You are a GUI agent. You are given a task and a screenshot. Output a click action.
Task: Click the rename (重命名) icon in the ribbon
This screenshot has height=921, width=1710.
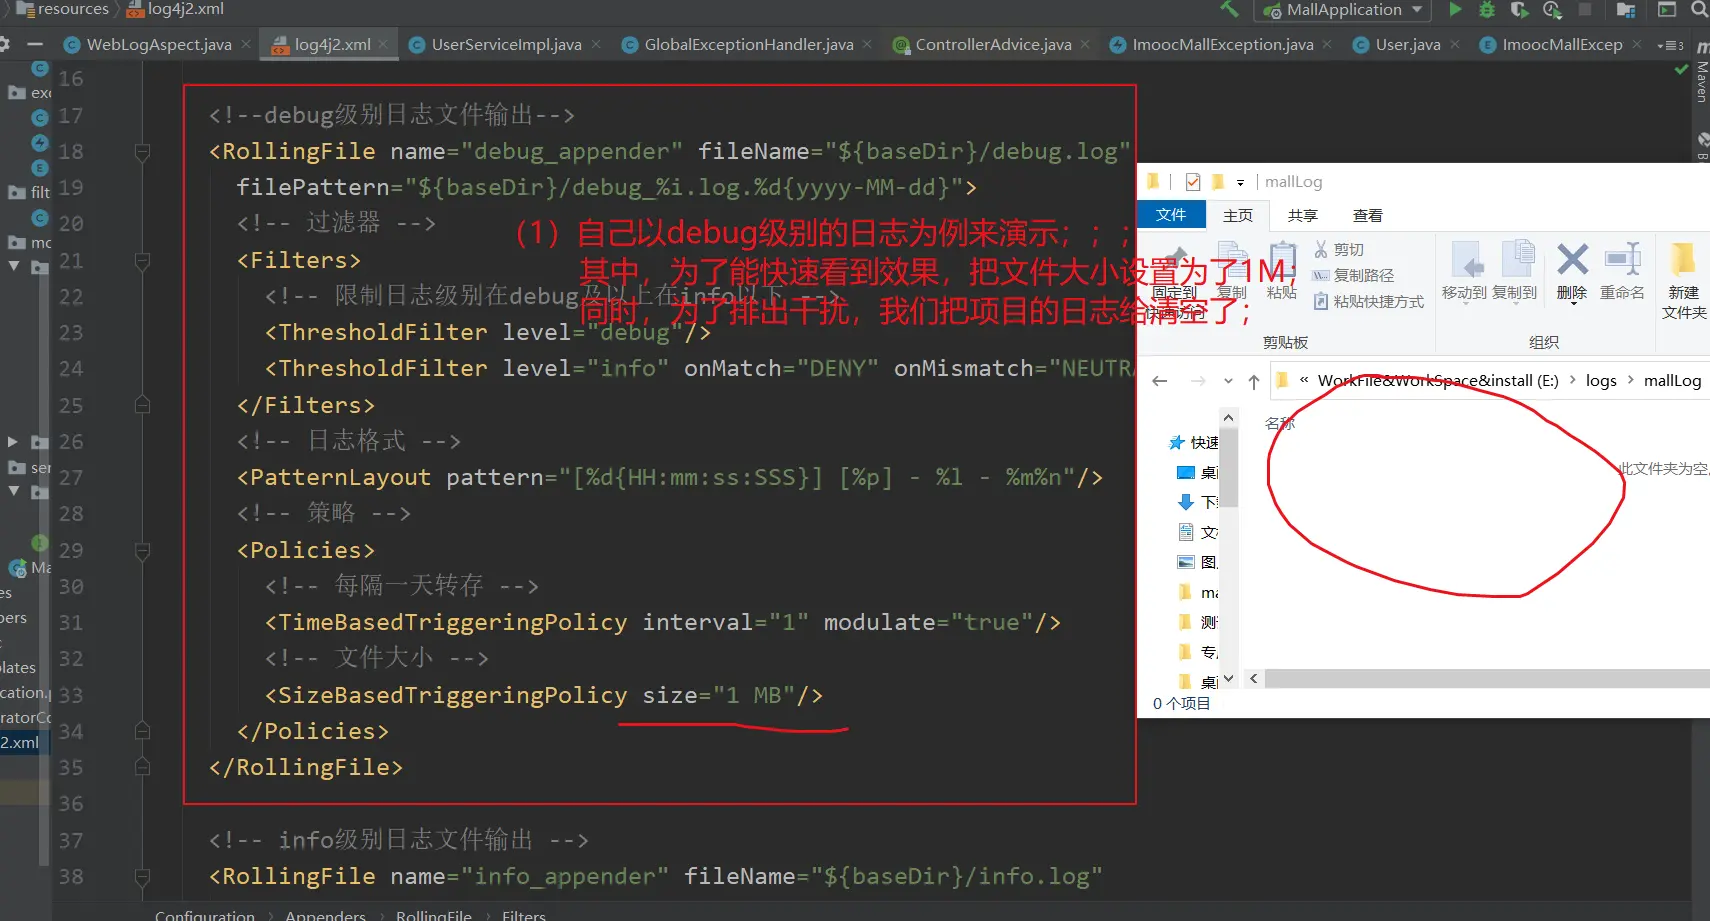(x=1622, y=262)
